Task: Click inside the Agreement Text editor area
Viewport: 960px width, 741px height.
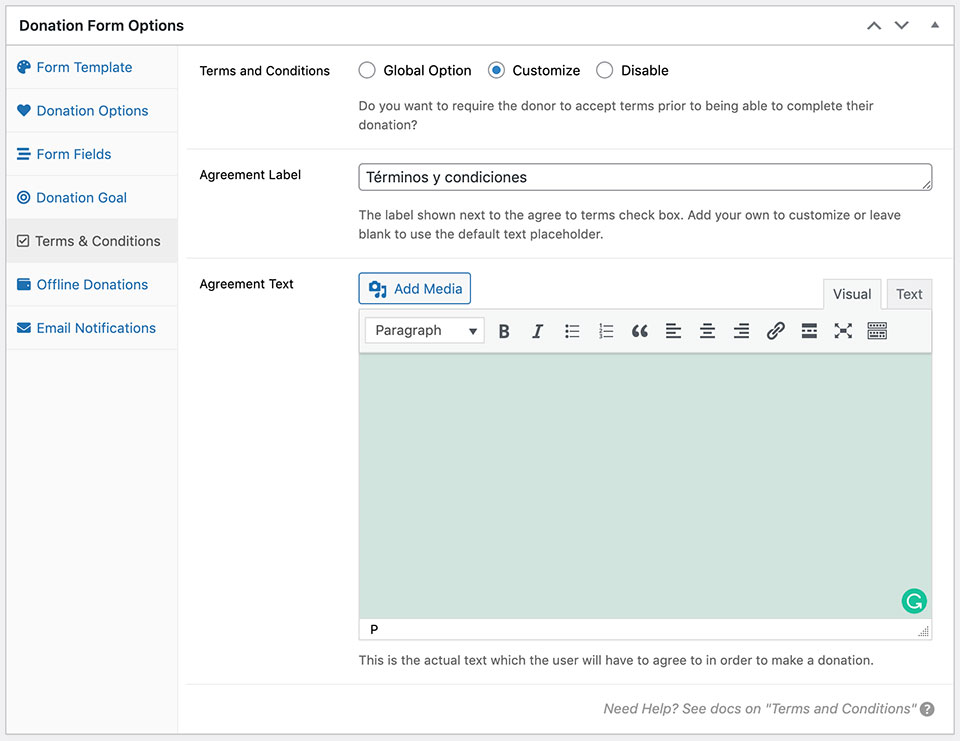Action: tap(645, 486)
